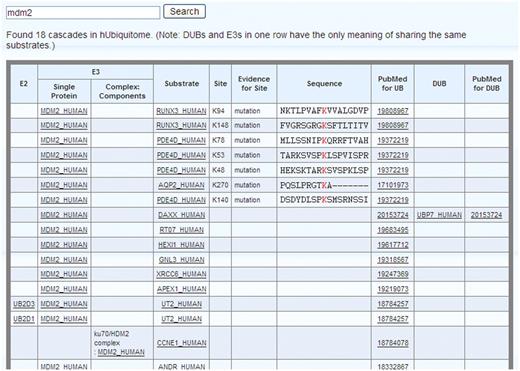The image size is (520, 371).
Task: Open PDE4D_HUMAN substrate link for site K78
Action: click(181, 140)
